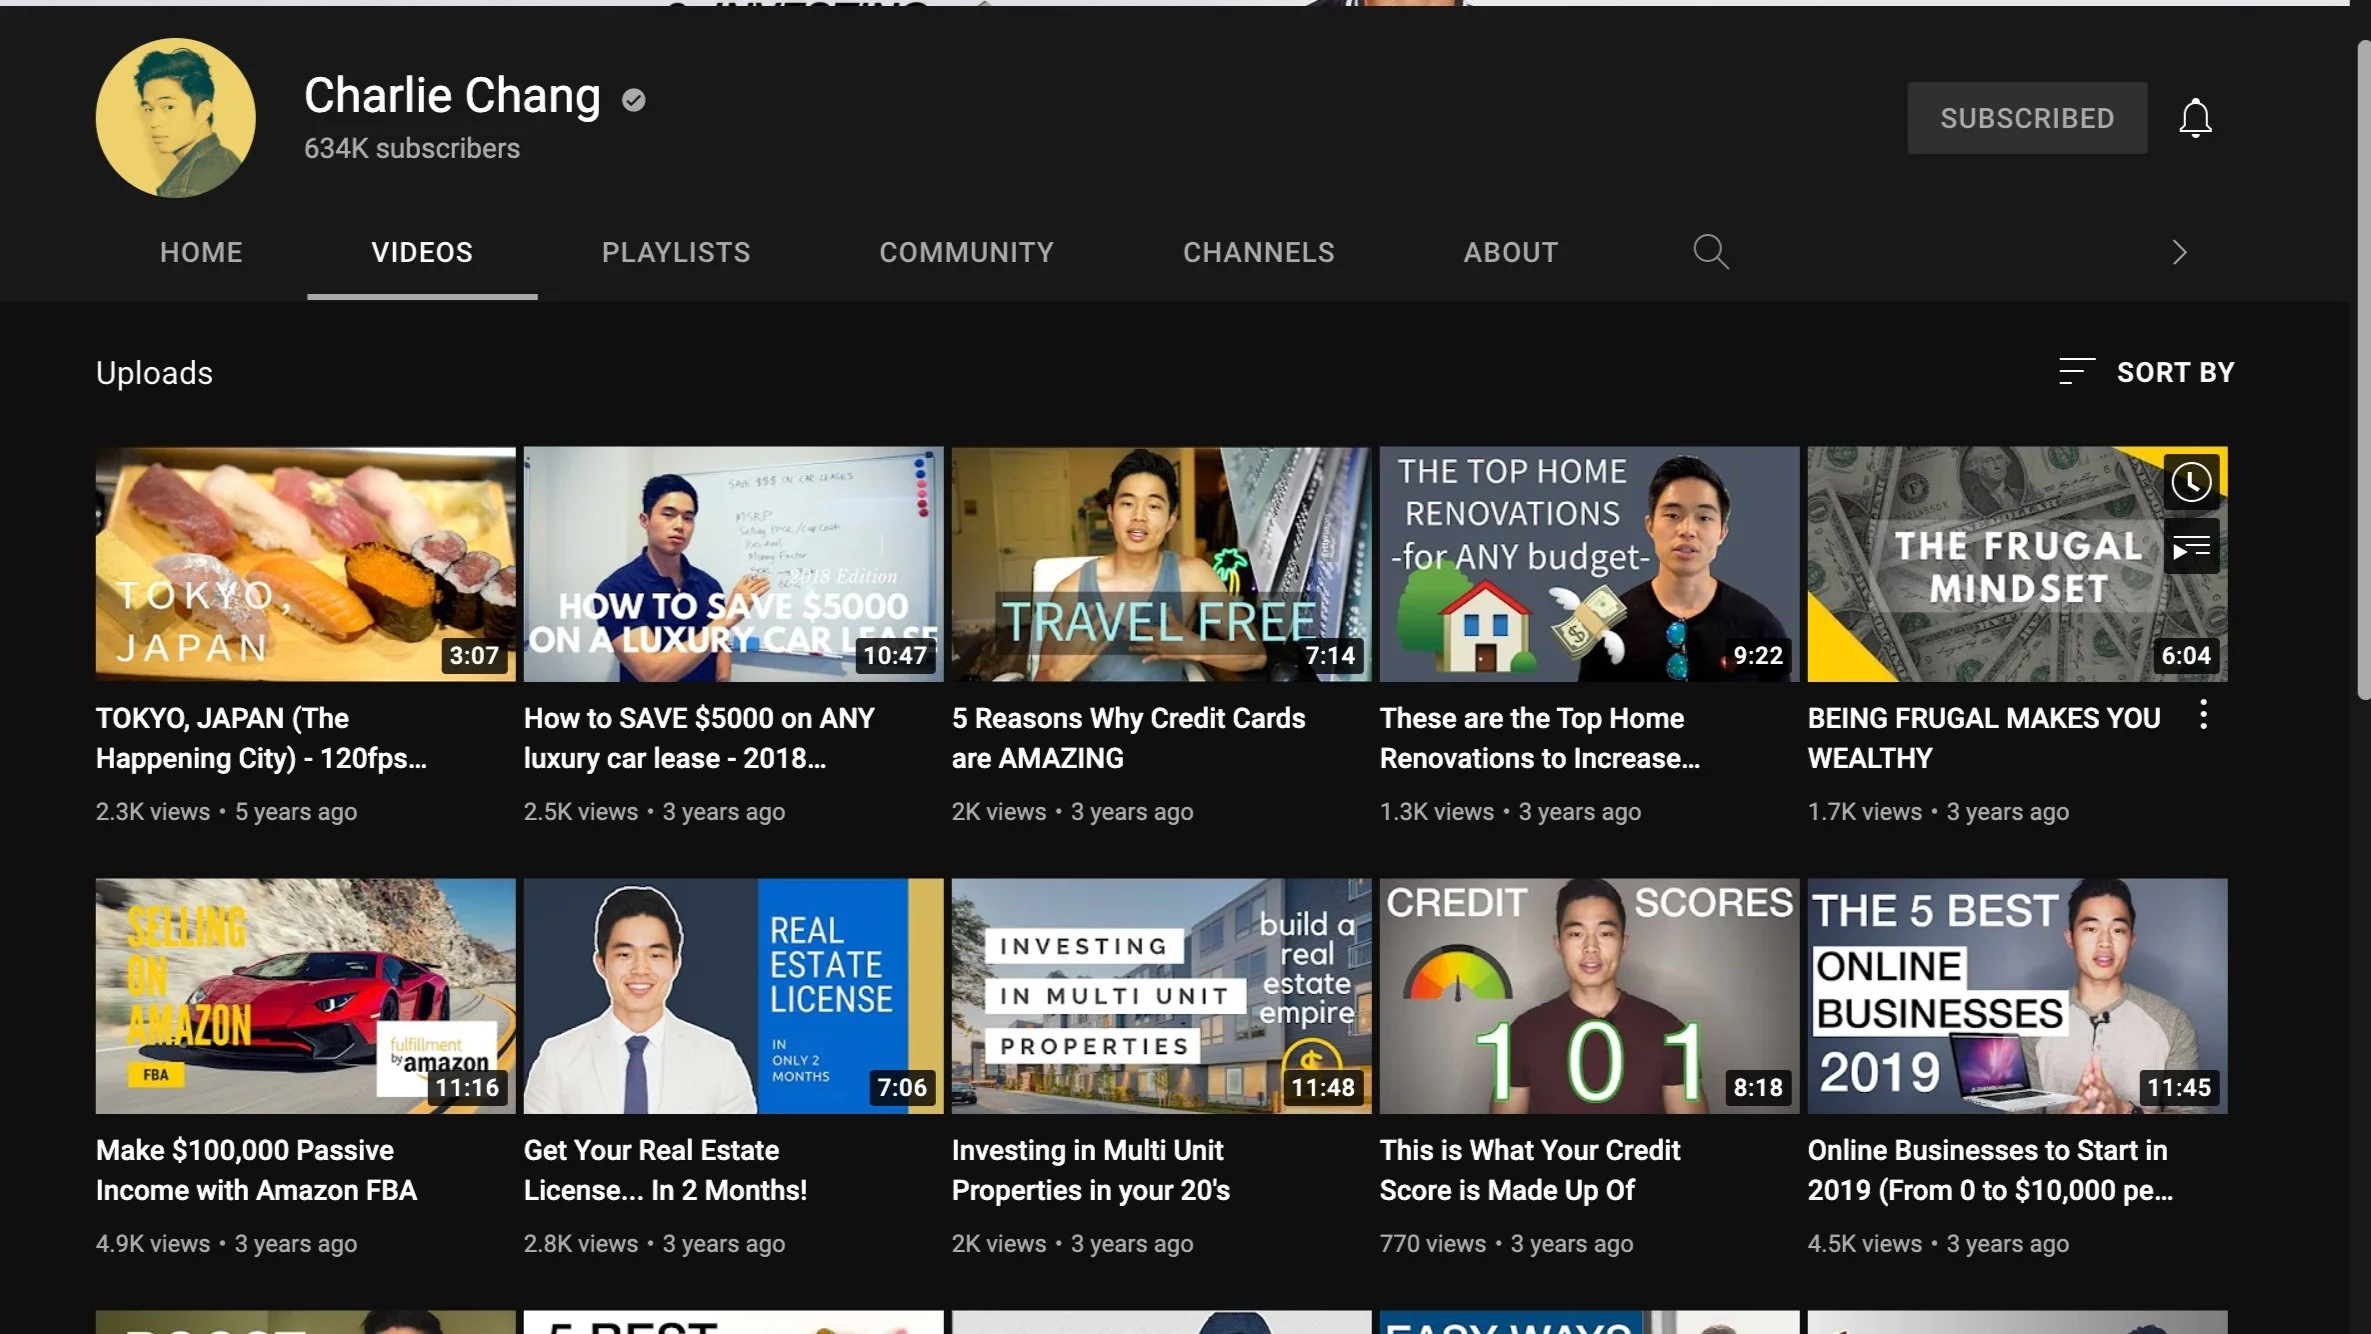Open the Credit Scores 101 video thumbnail
The width and height of the screenshot is (2371, 1334).
(x=1588, y=996)
